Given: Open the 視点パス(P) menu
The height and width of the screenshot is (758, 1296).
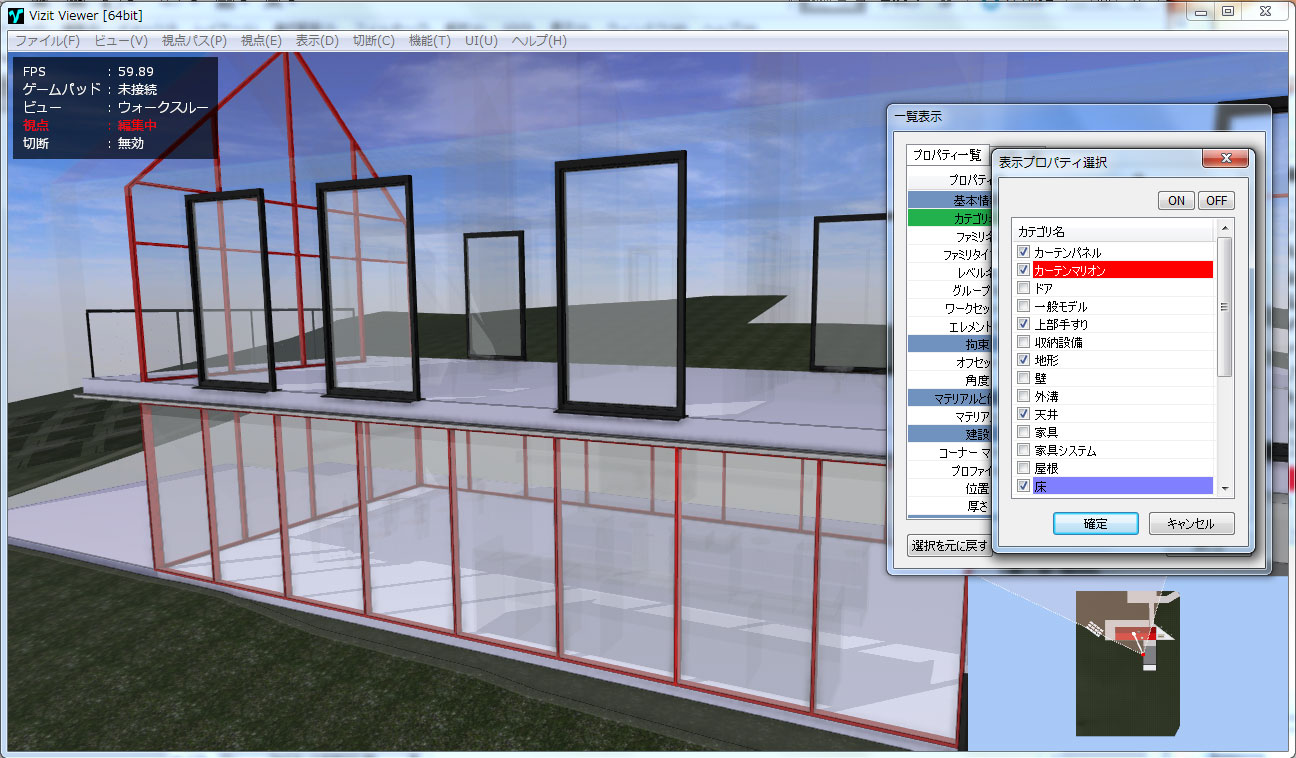Looking at the screenshot, I should (194, 41).
